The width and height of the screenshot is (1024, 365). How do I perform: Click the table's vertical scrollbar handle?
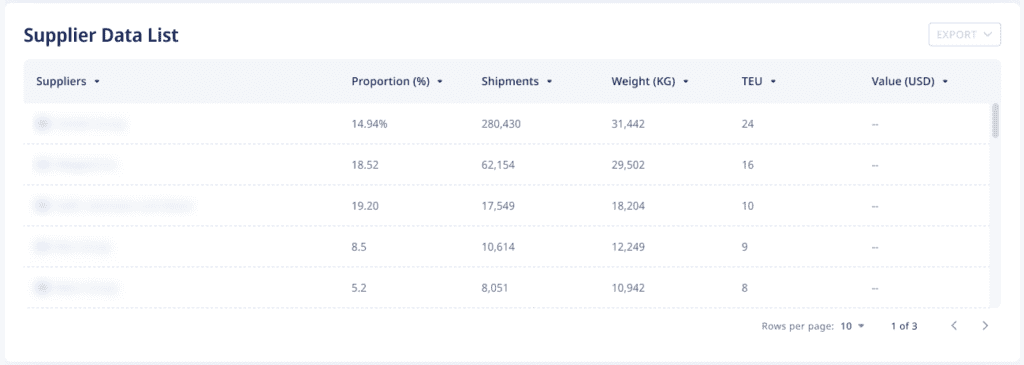click(x=995, y=120)
